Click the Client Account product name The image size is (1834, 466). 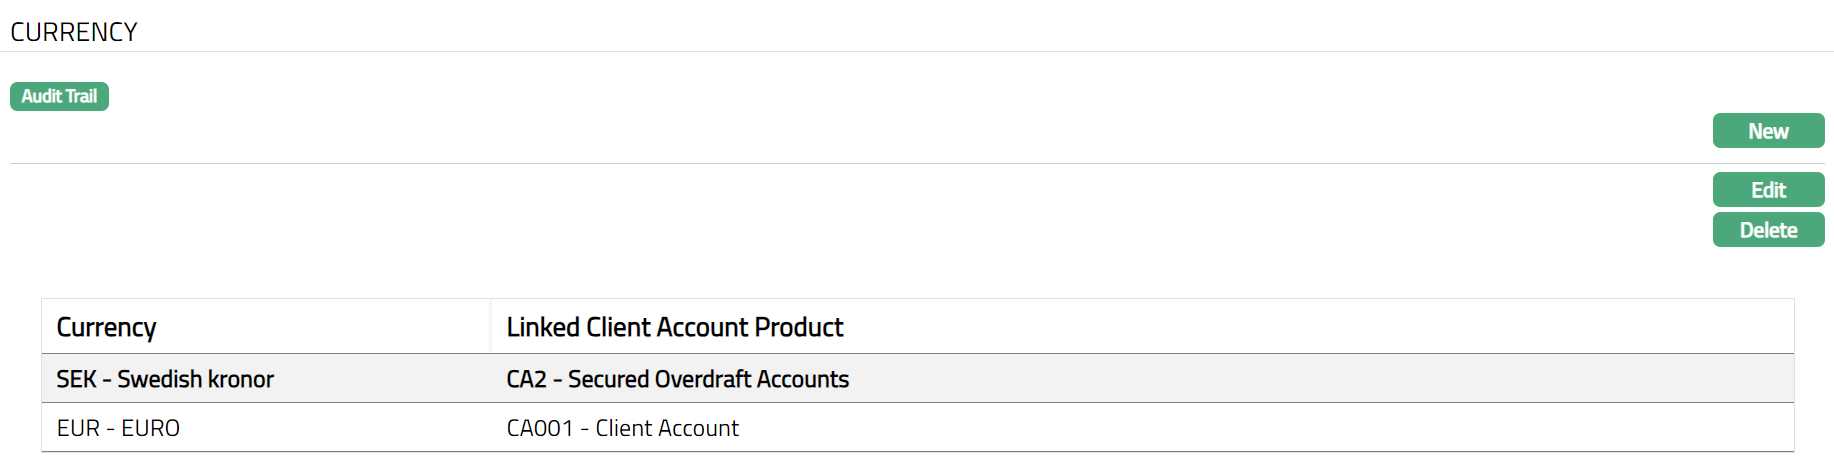pos(667,428)
